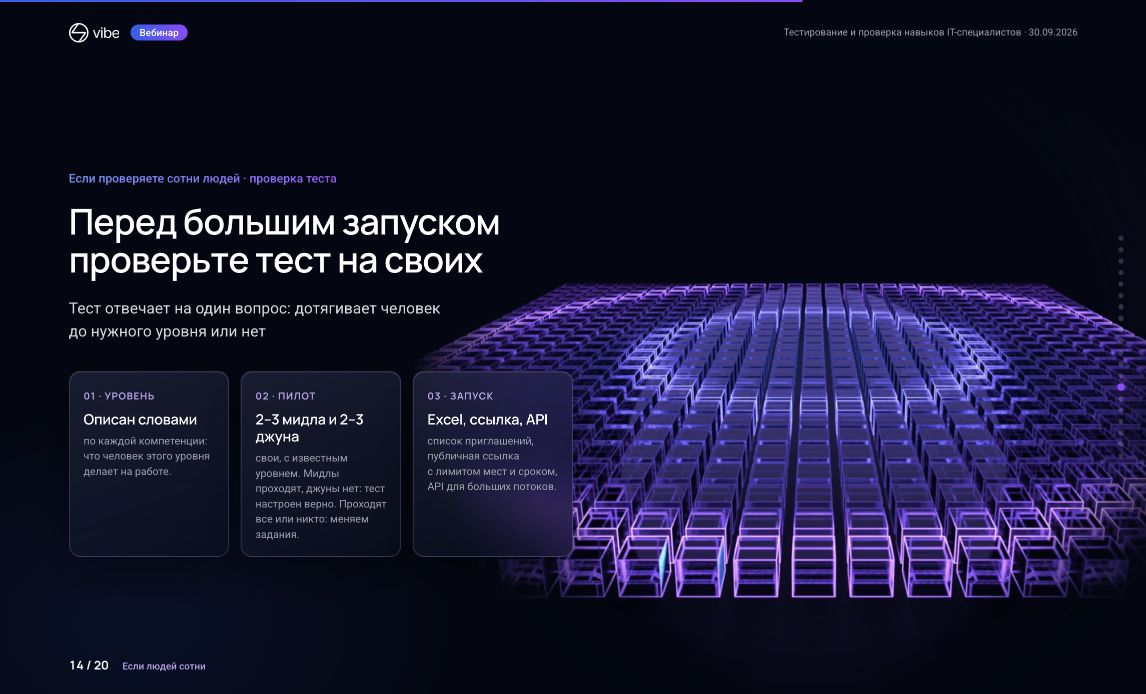Click the subtitle 'Тест отвечает на один вопрос'

coord(254,319)
